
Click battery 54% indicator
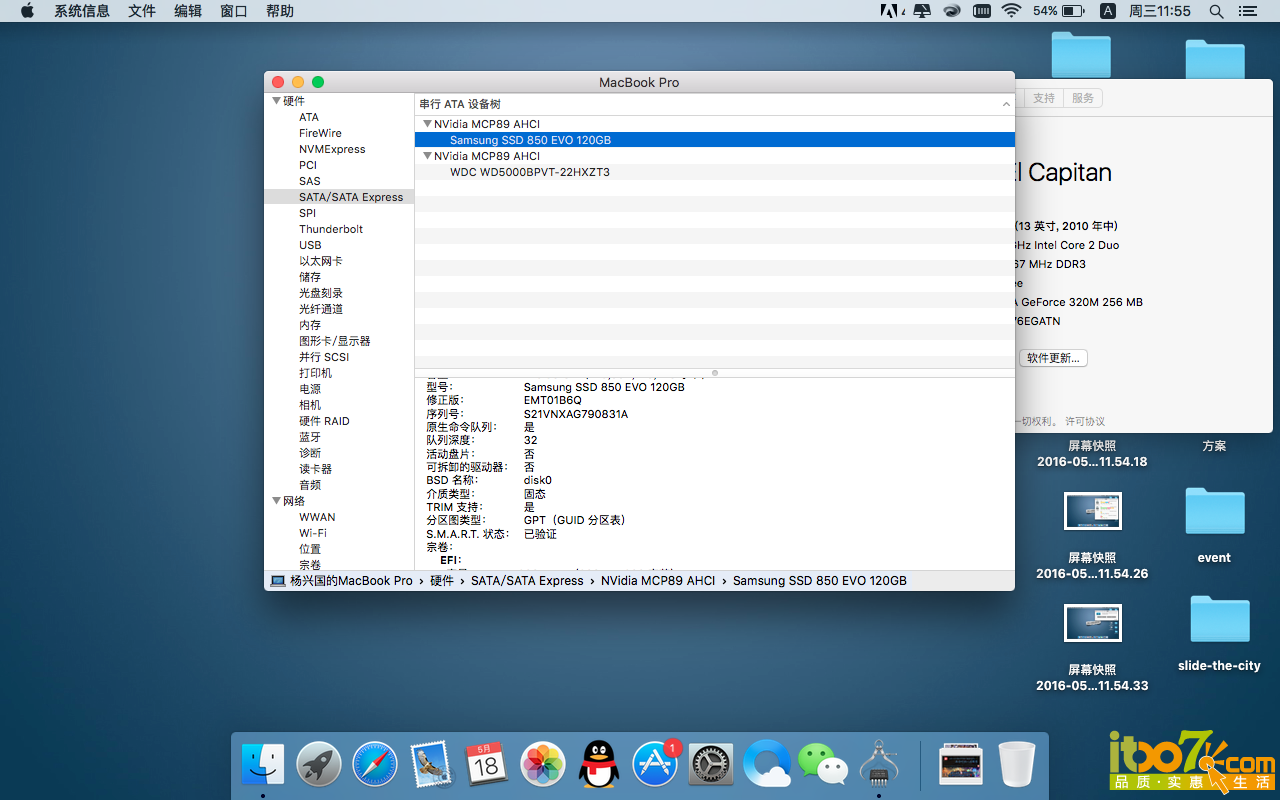pos(1059,11)
